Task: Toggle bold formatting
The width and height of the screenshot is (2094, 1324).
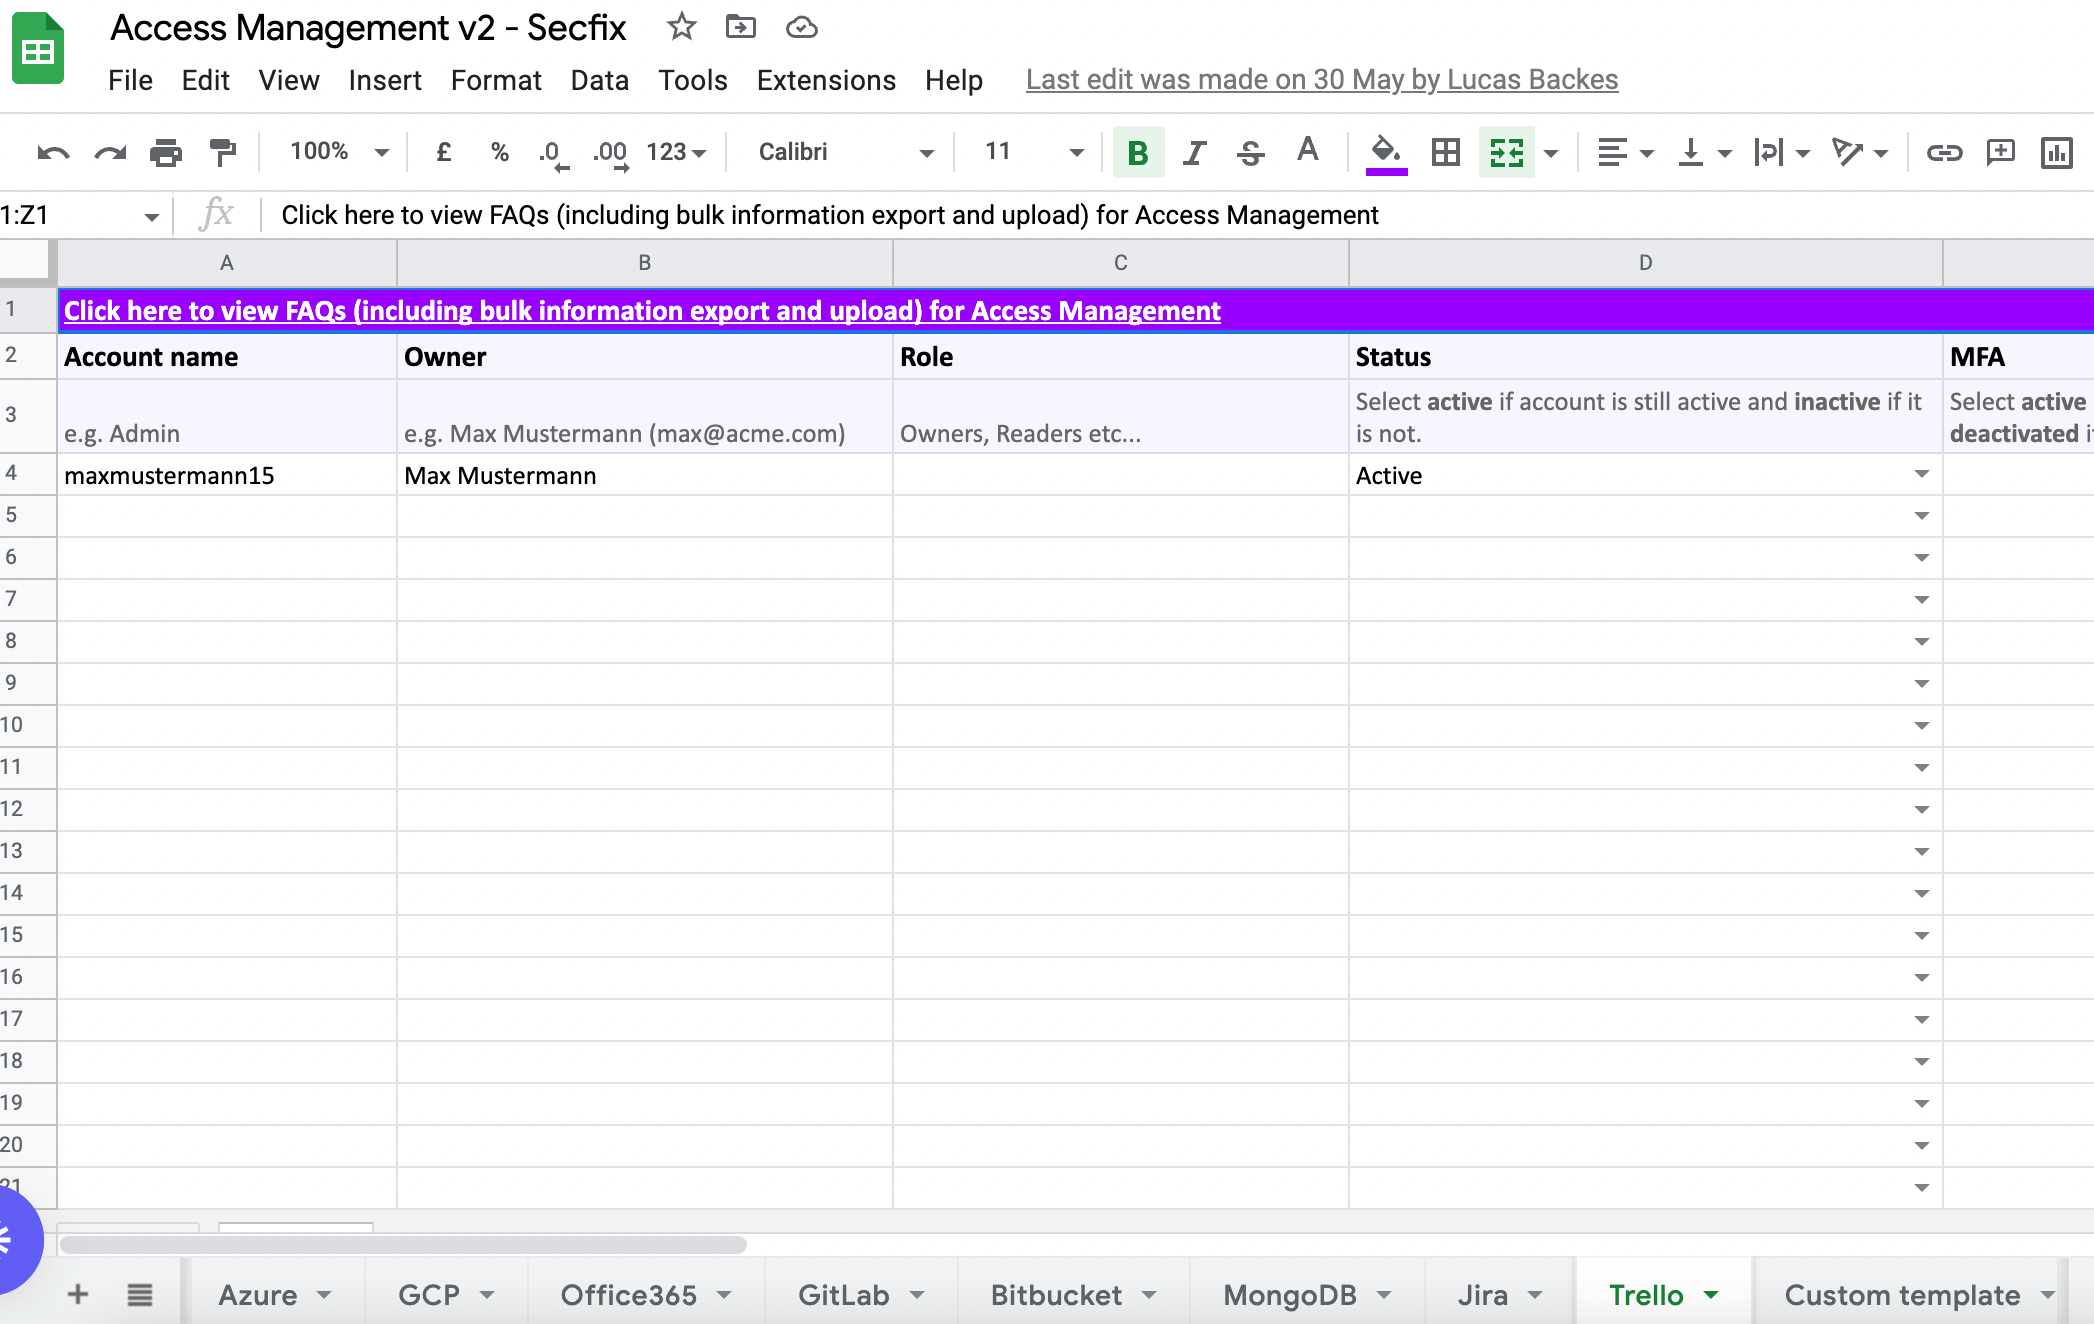Action: 1138,152
